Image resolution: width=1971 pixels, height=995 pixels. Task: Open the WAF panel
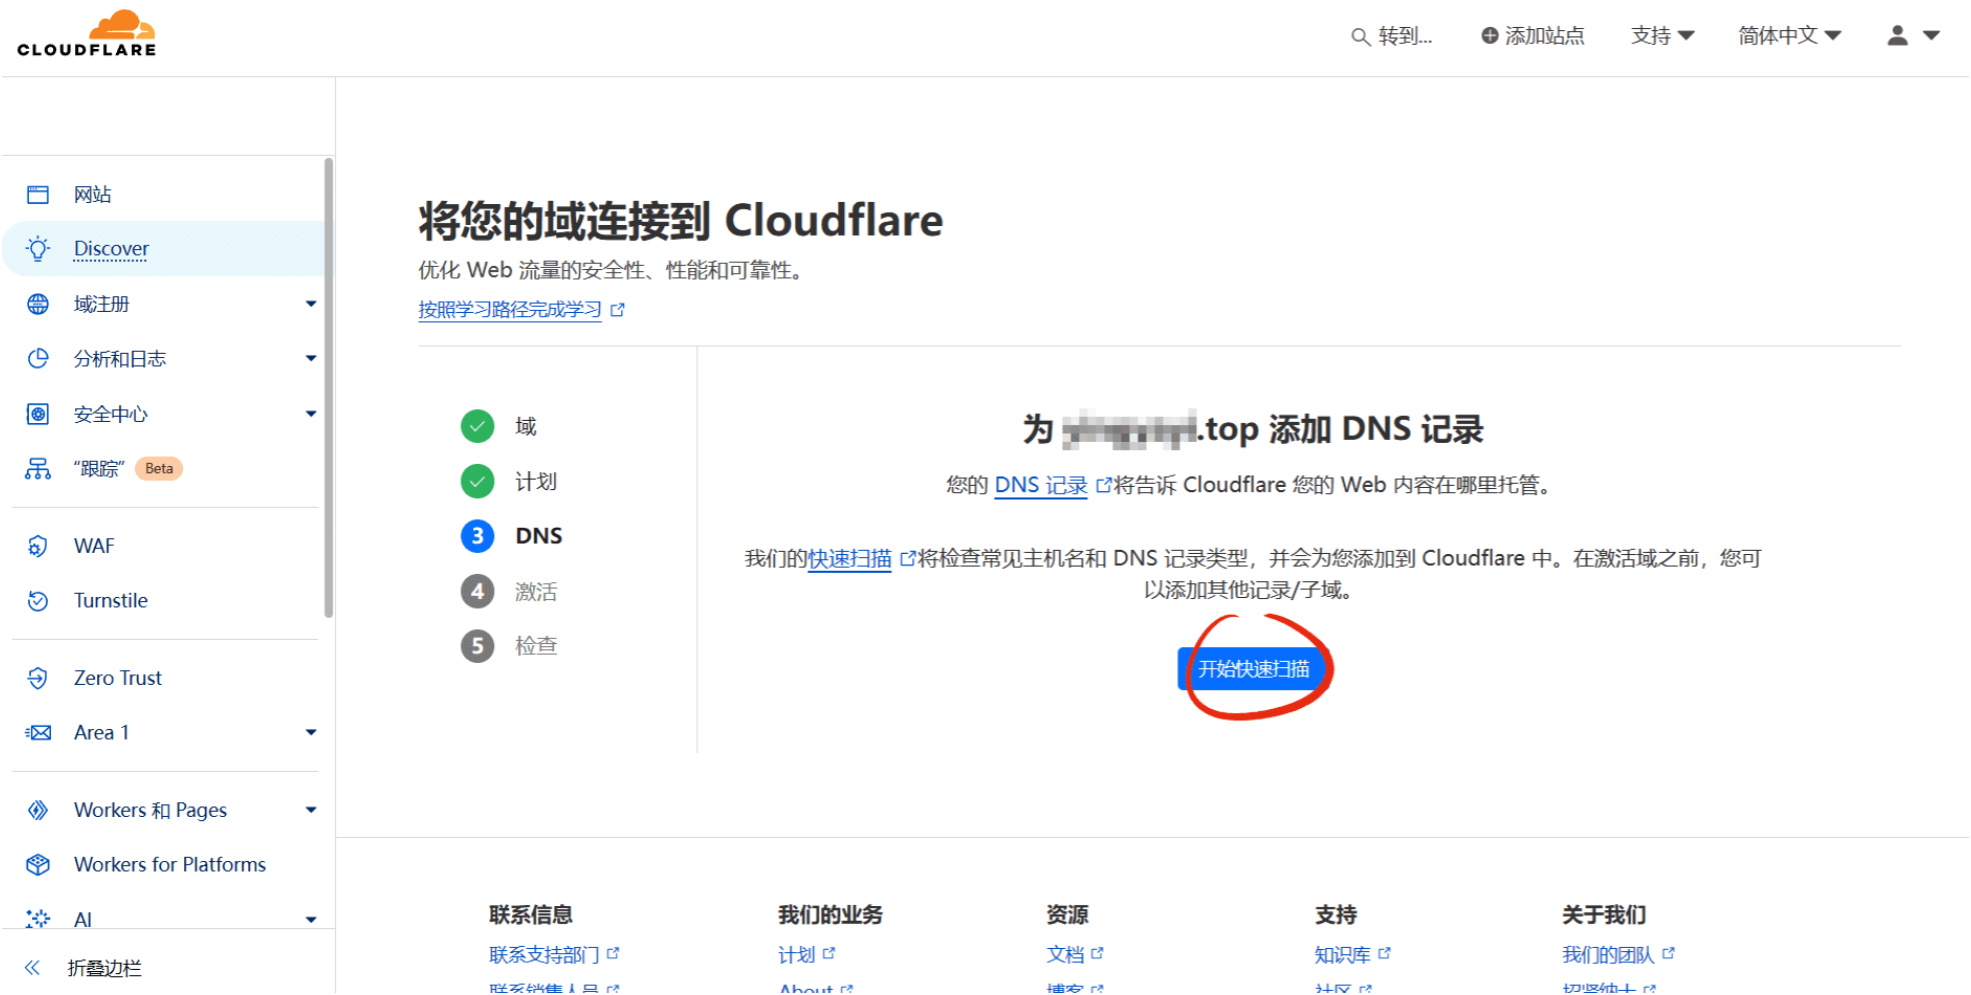94,545
